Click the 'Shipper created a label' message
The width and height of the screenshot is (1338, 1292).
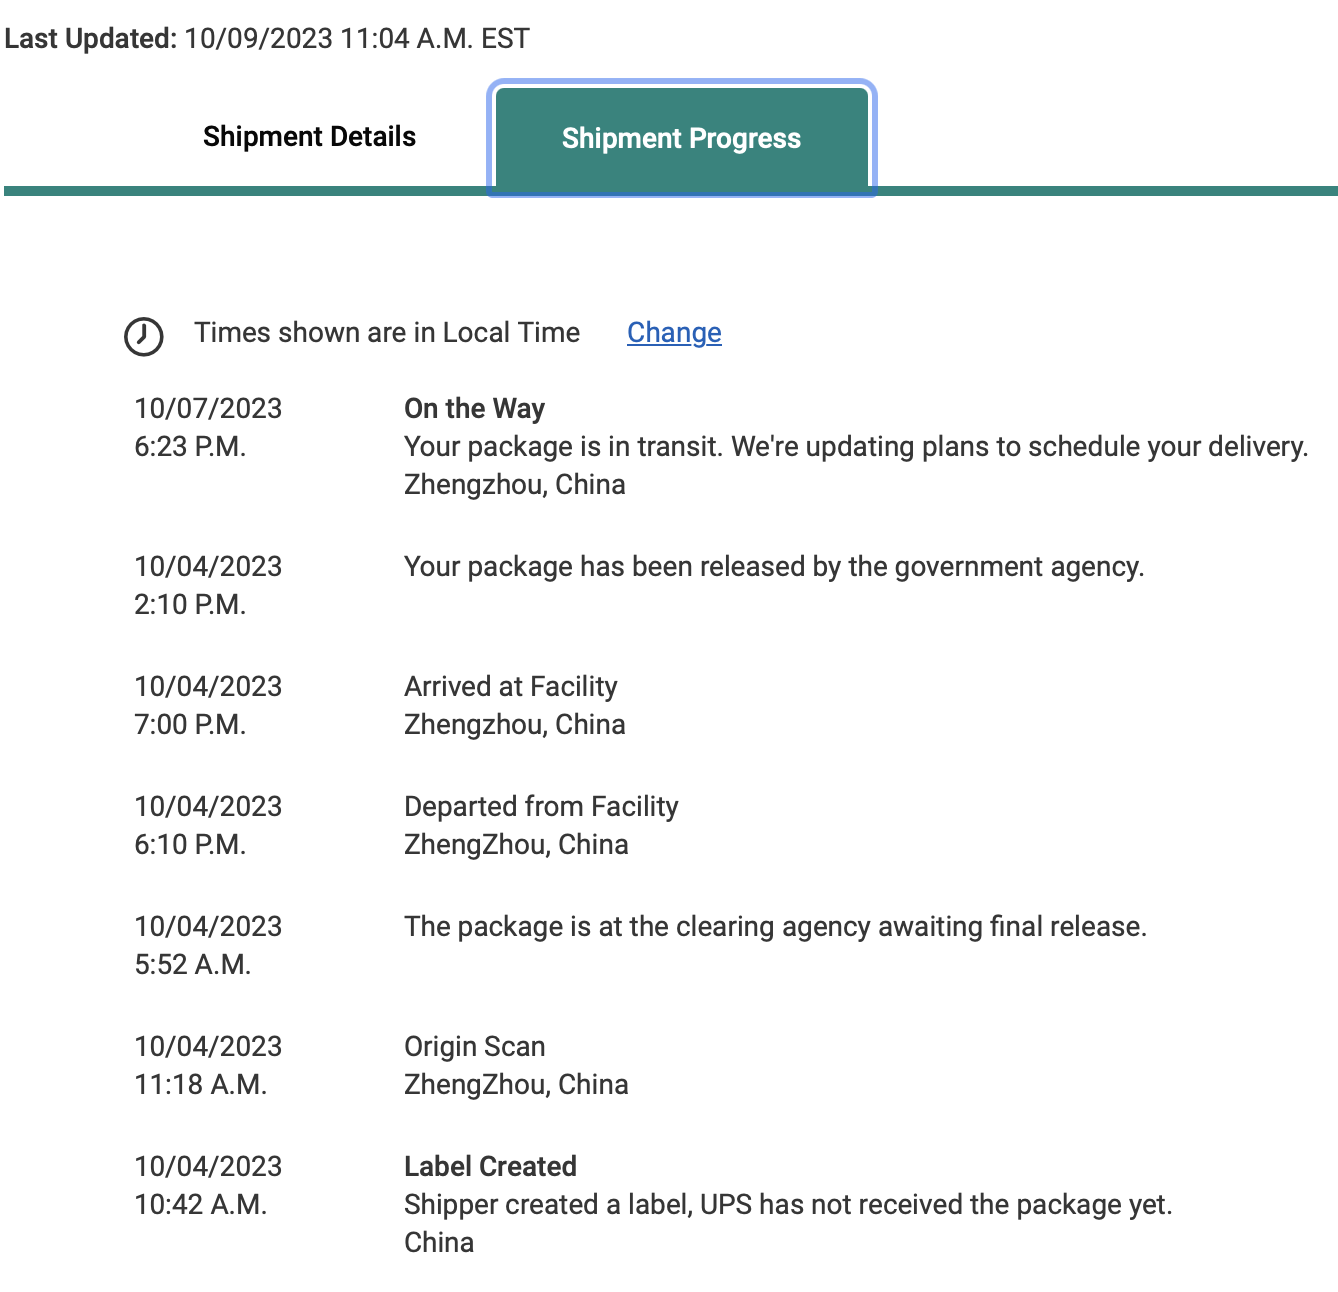click(787, 1205)
